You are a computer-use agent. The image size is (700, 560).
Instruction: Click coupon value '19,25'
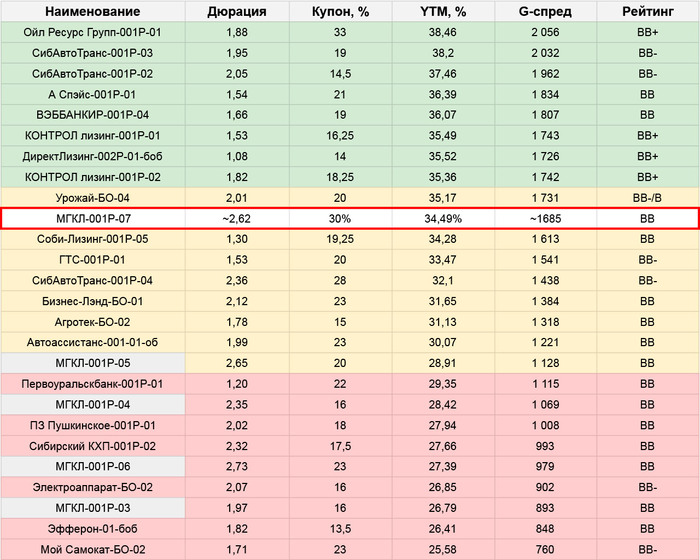pos(340,239)
